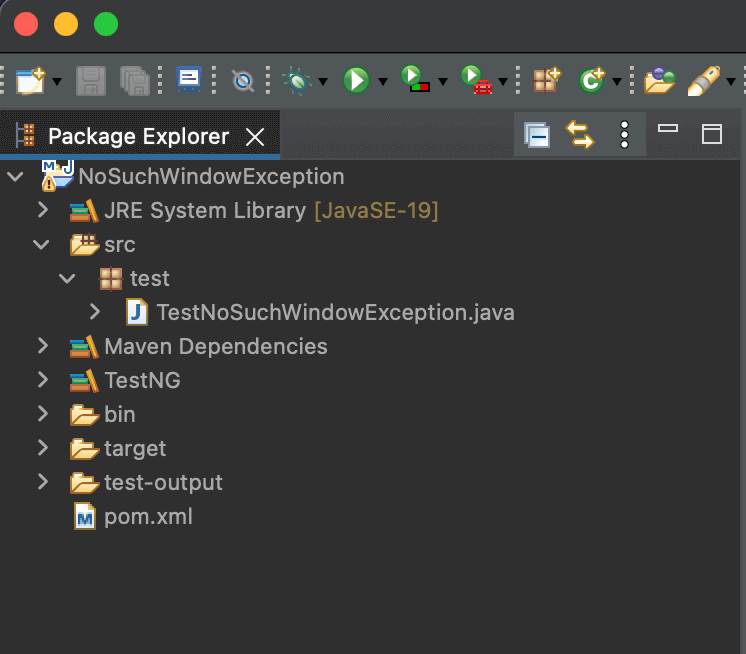Open the Search dropdown arrow
Viewport: 746px width, 654px height.
[731, 82]
